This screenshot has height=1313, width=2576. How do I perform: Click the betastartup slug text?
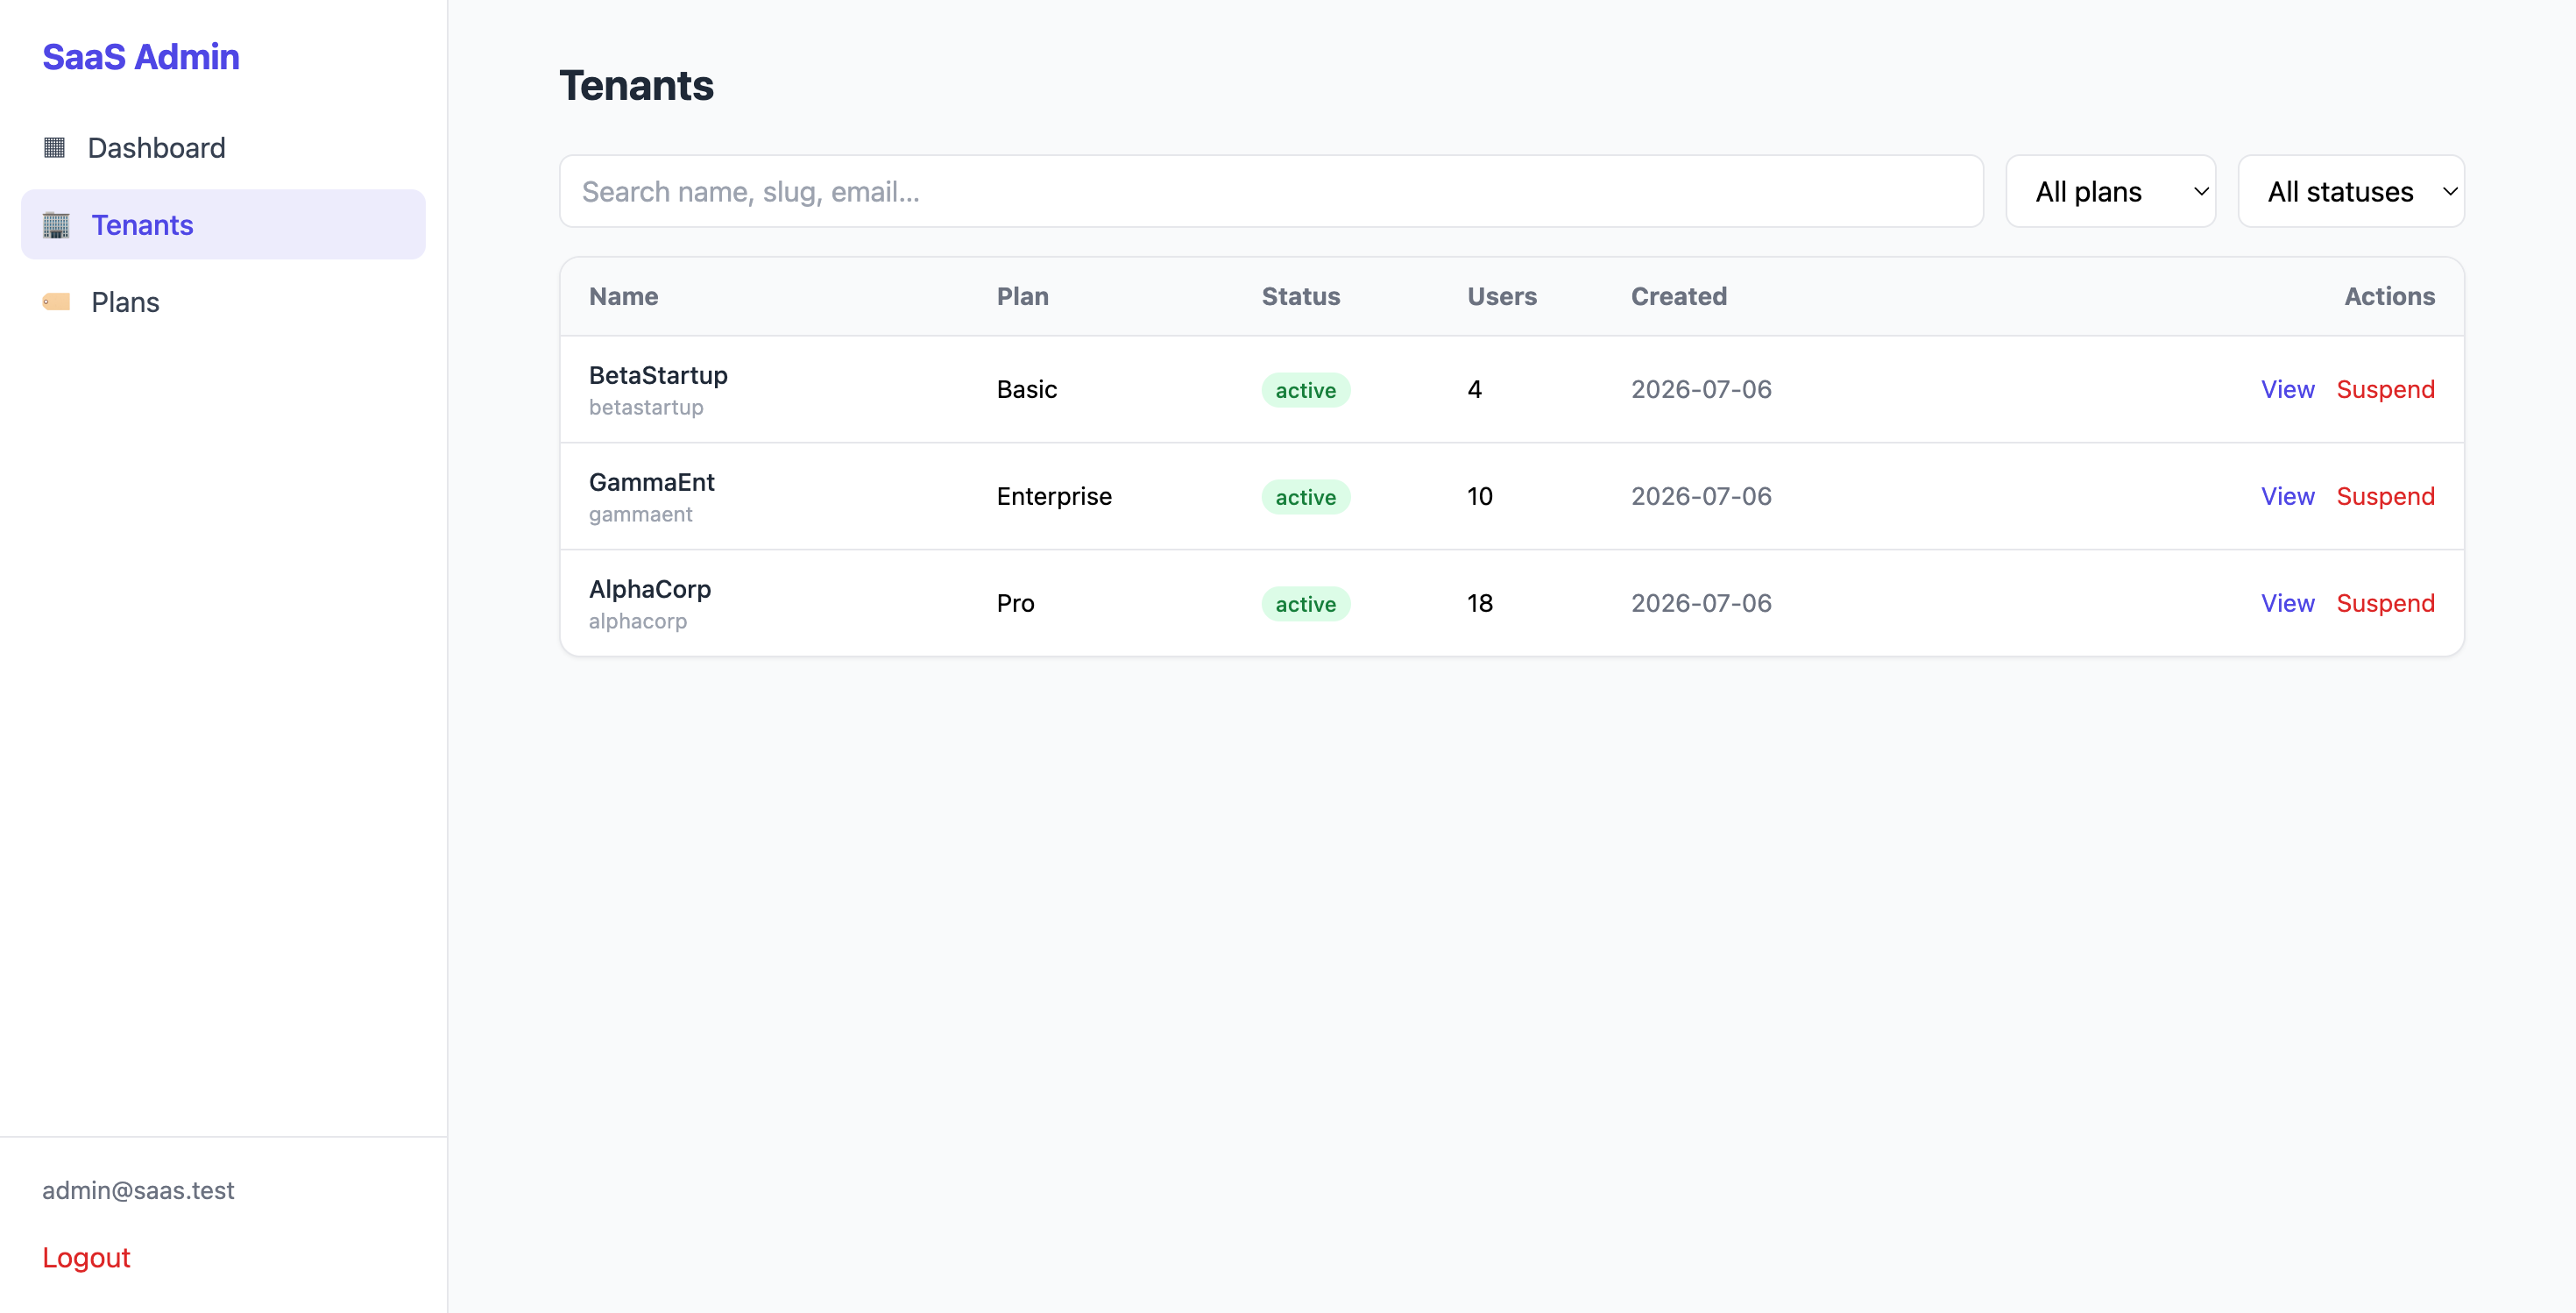point(646,407)
